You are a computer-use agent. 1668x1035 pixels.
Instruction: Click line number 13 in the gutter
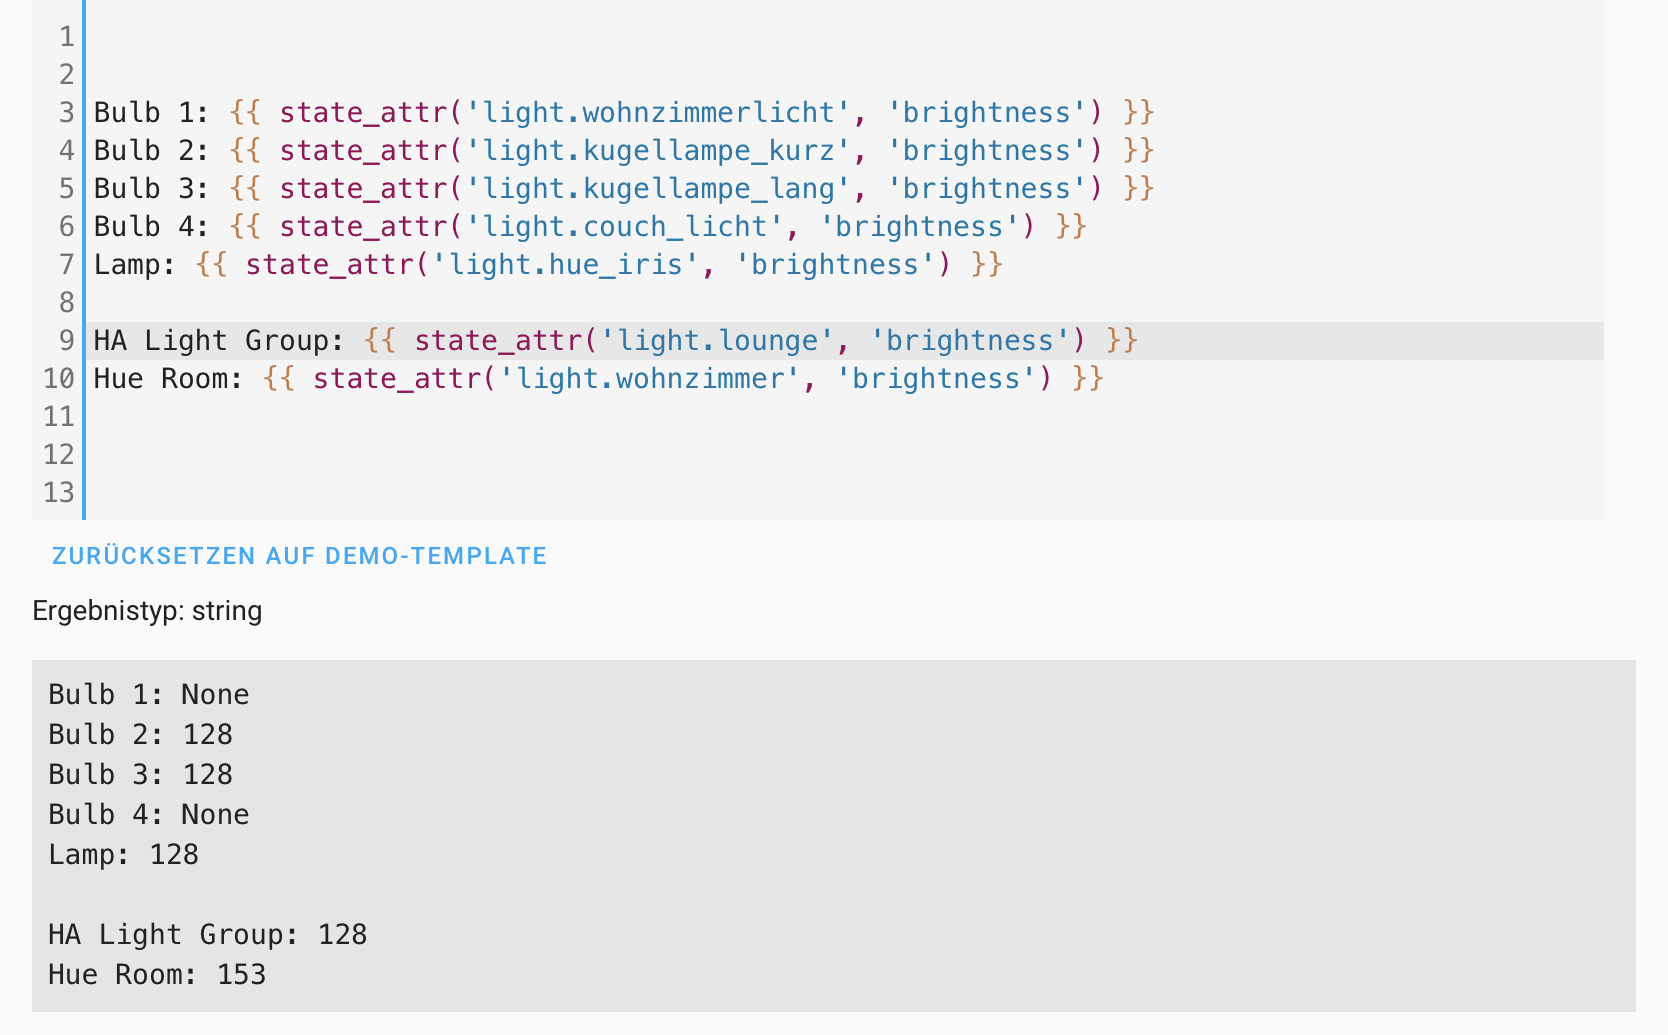tap(60, 492)
